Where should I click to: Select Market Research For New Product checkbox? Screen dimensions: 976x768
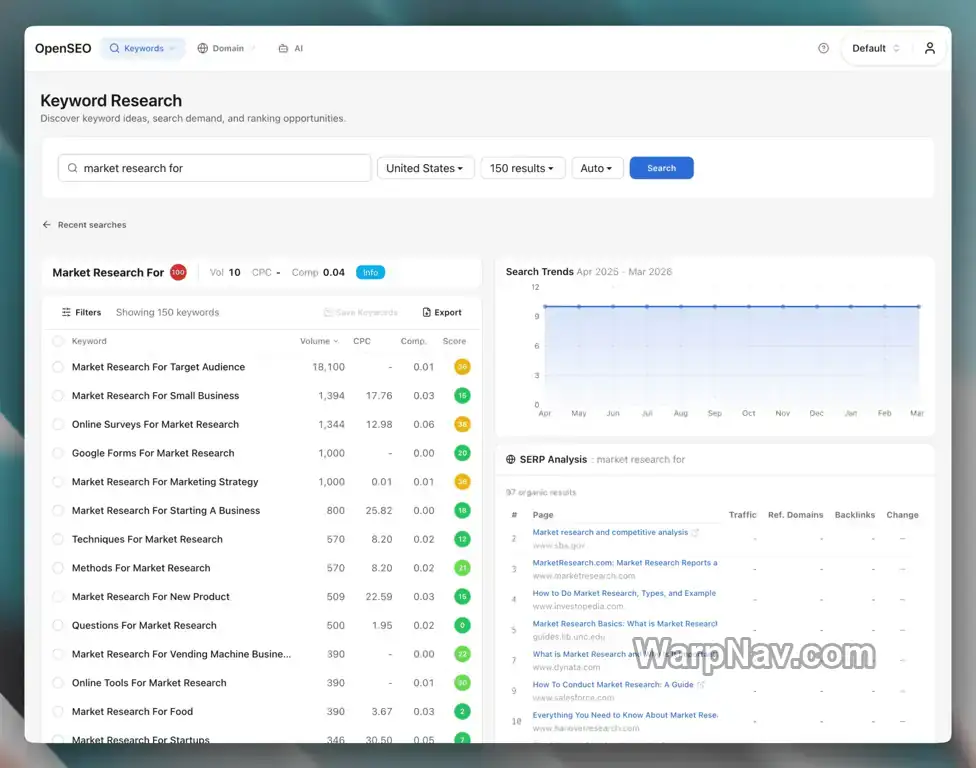click(x=58, y=596)
